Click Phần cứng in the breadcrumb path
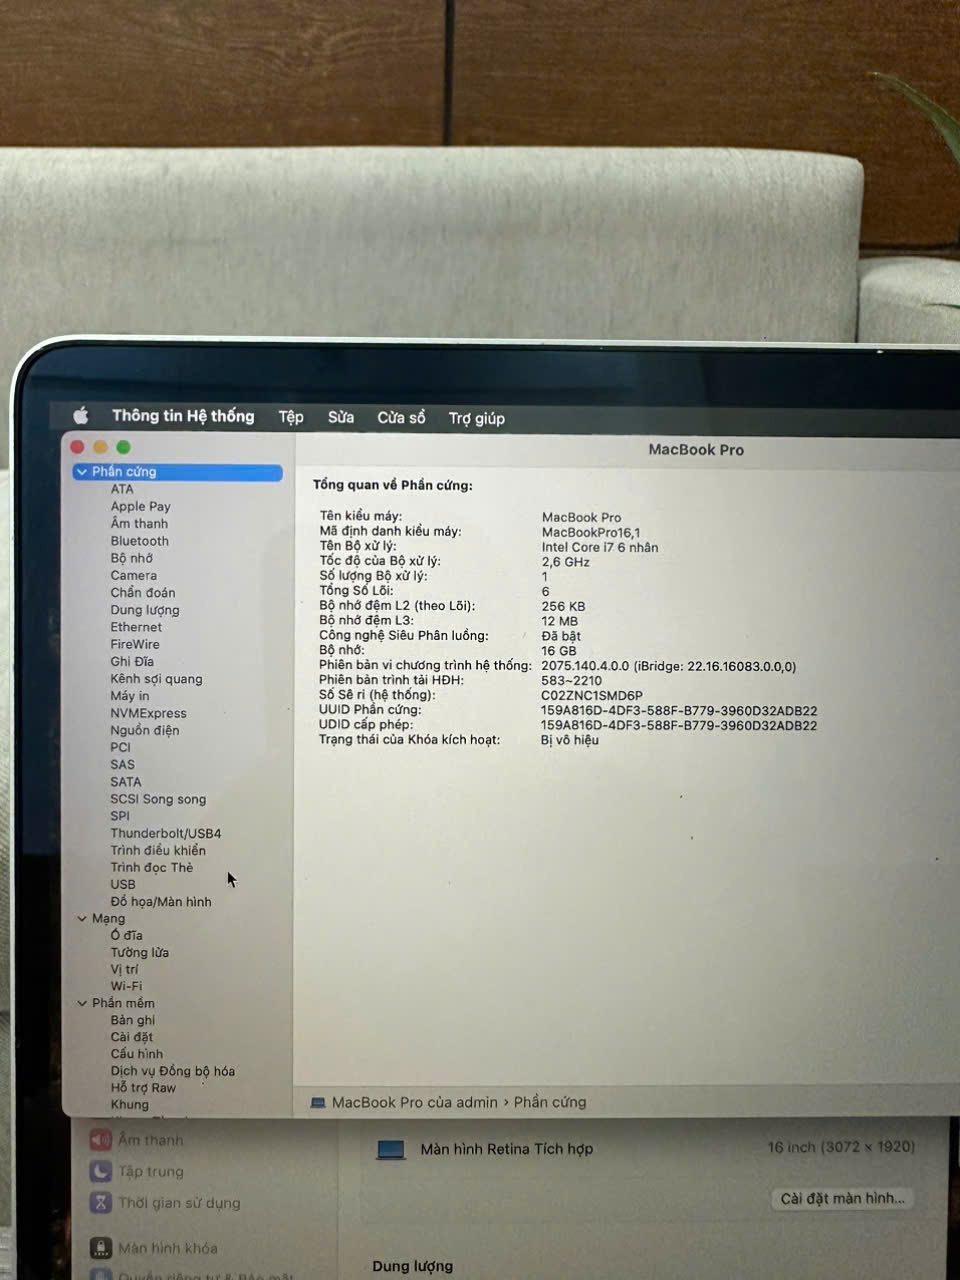 point(550,1102)
